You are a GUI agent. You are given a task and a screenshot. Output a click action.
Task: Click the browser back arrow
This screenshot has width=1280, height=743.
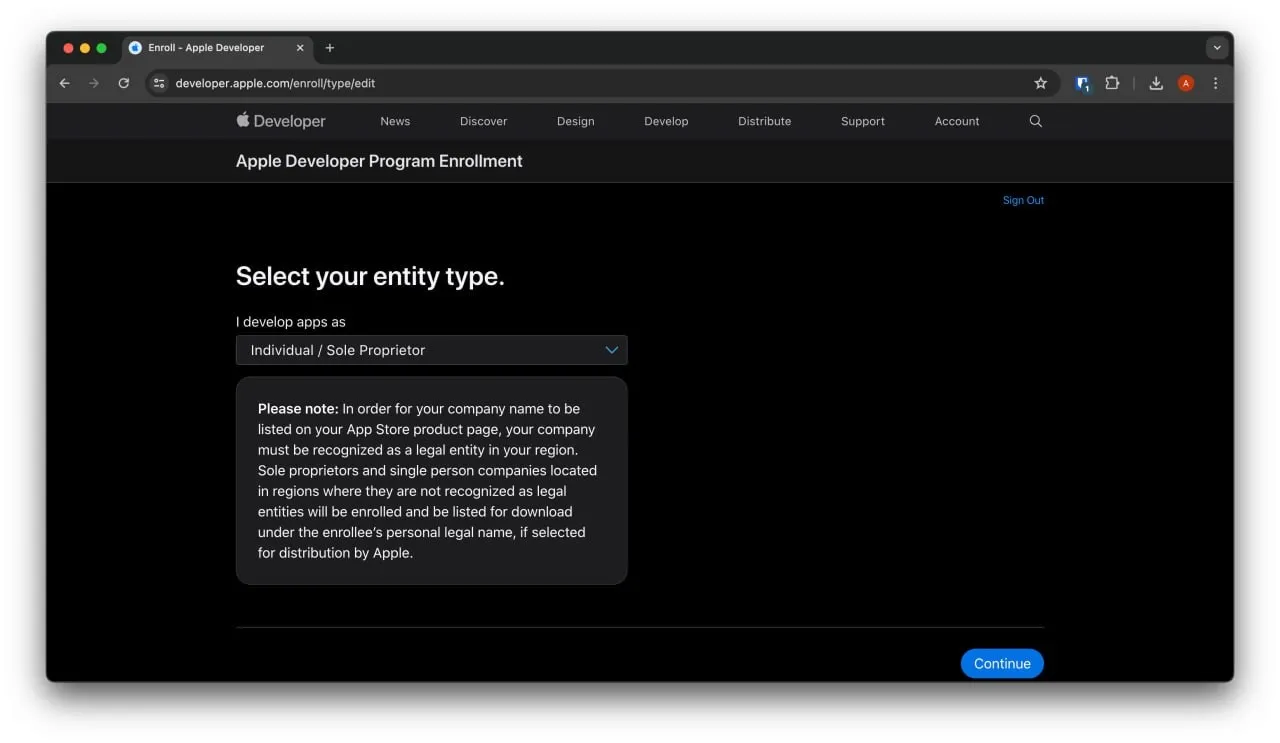point(65,83)
